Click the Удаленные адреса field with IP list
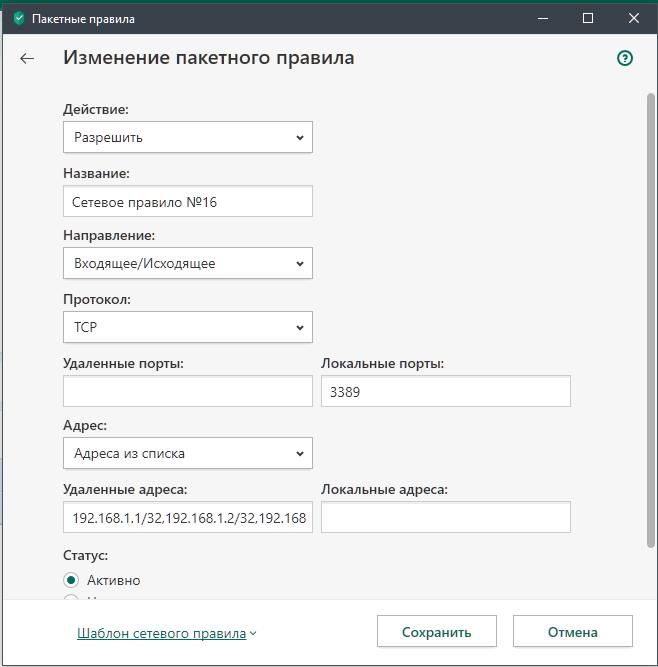The width and height of the screenshot is (658, 667). pos(188,517)
